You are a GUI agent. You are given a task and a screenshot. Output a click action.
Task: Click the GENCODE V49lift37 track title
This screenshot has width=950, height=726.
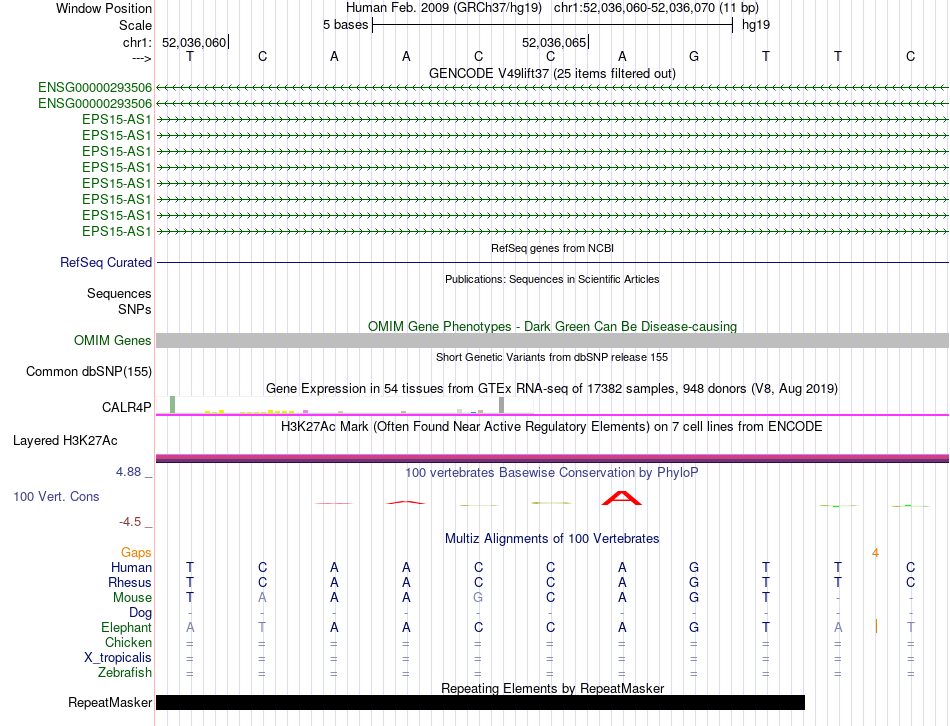click(x=552, y=73)
